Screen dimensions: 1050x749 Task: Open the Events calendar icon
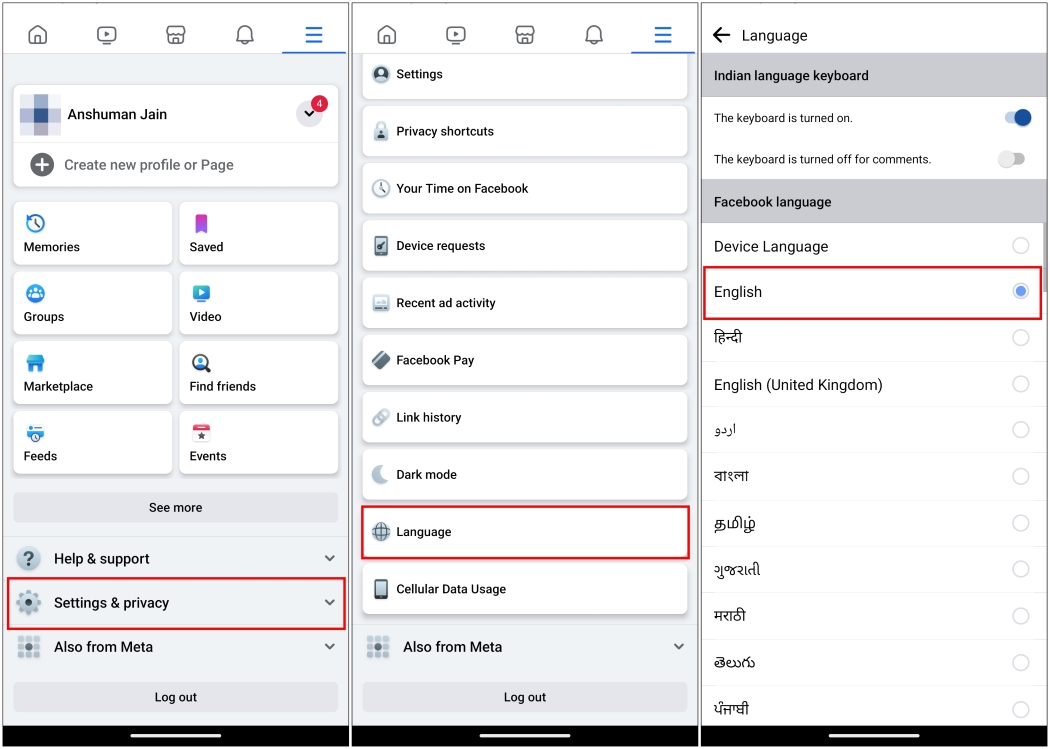click(201, 433)
